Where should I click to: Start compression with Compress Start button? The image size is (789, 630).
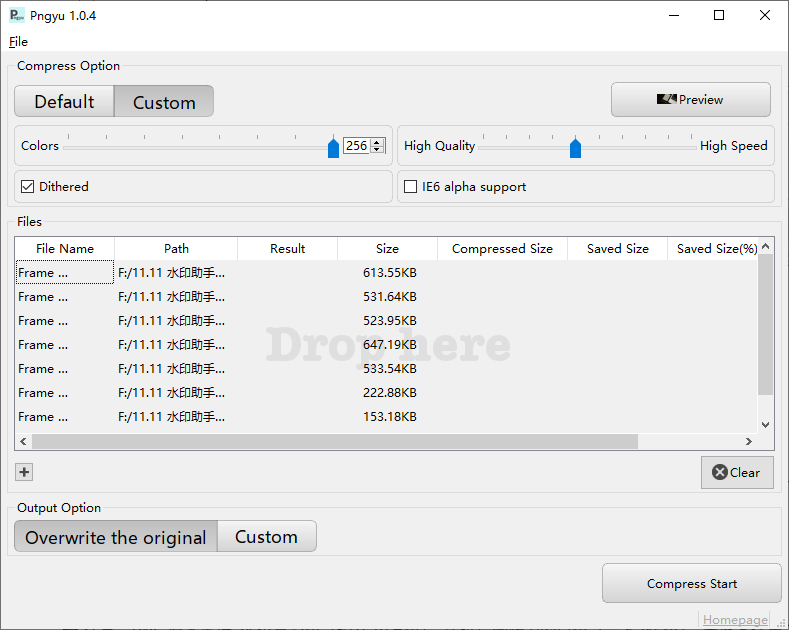[691, 584]
